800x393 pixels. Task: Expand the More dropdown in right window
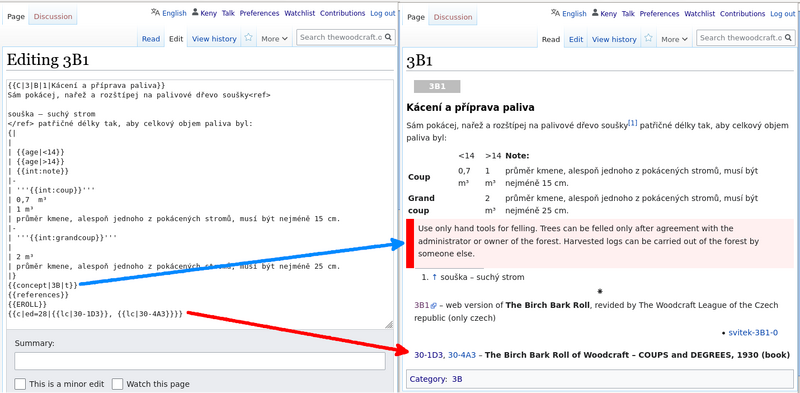(x=674, y=39)
